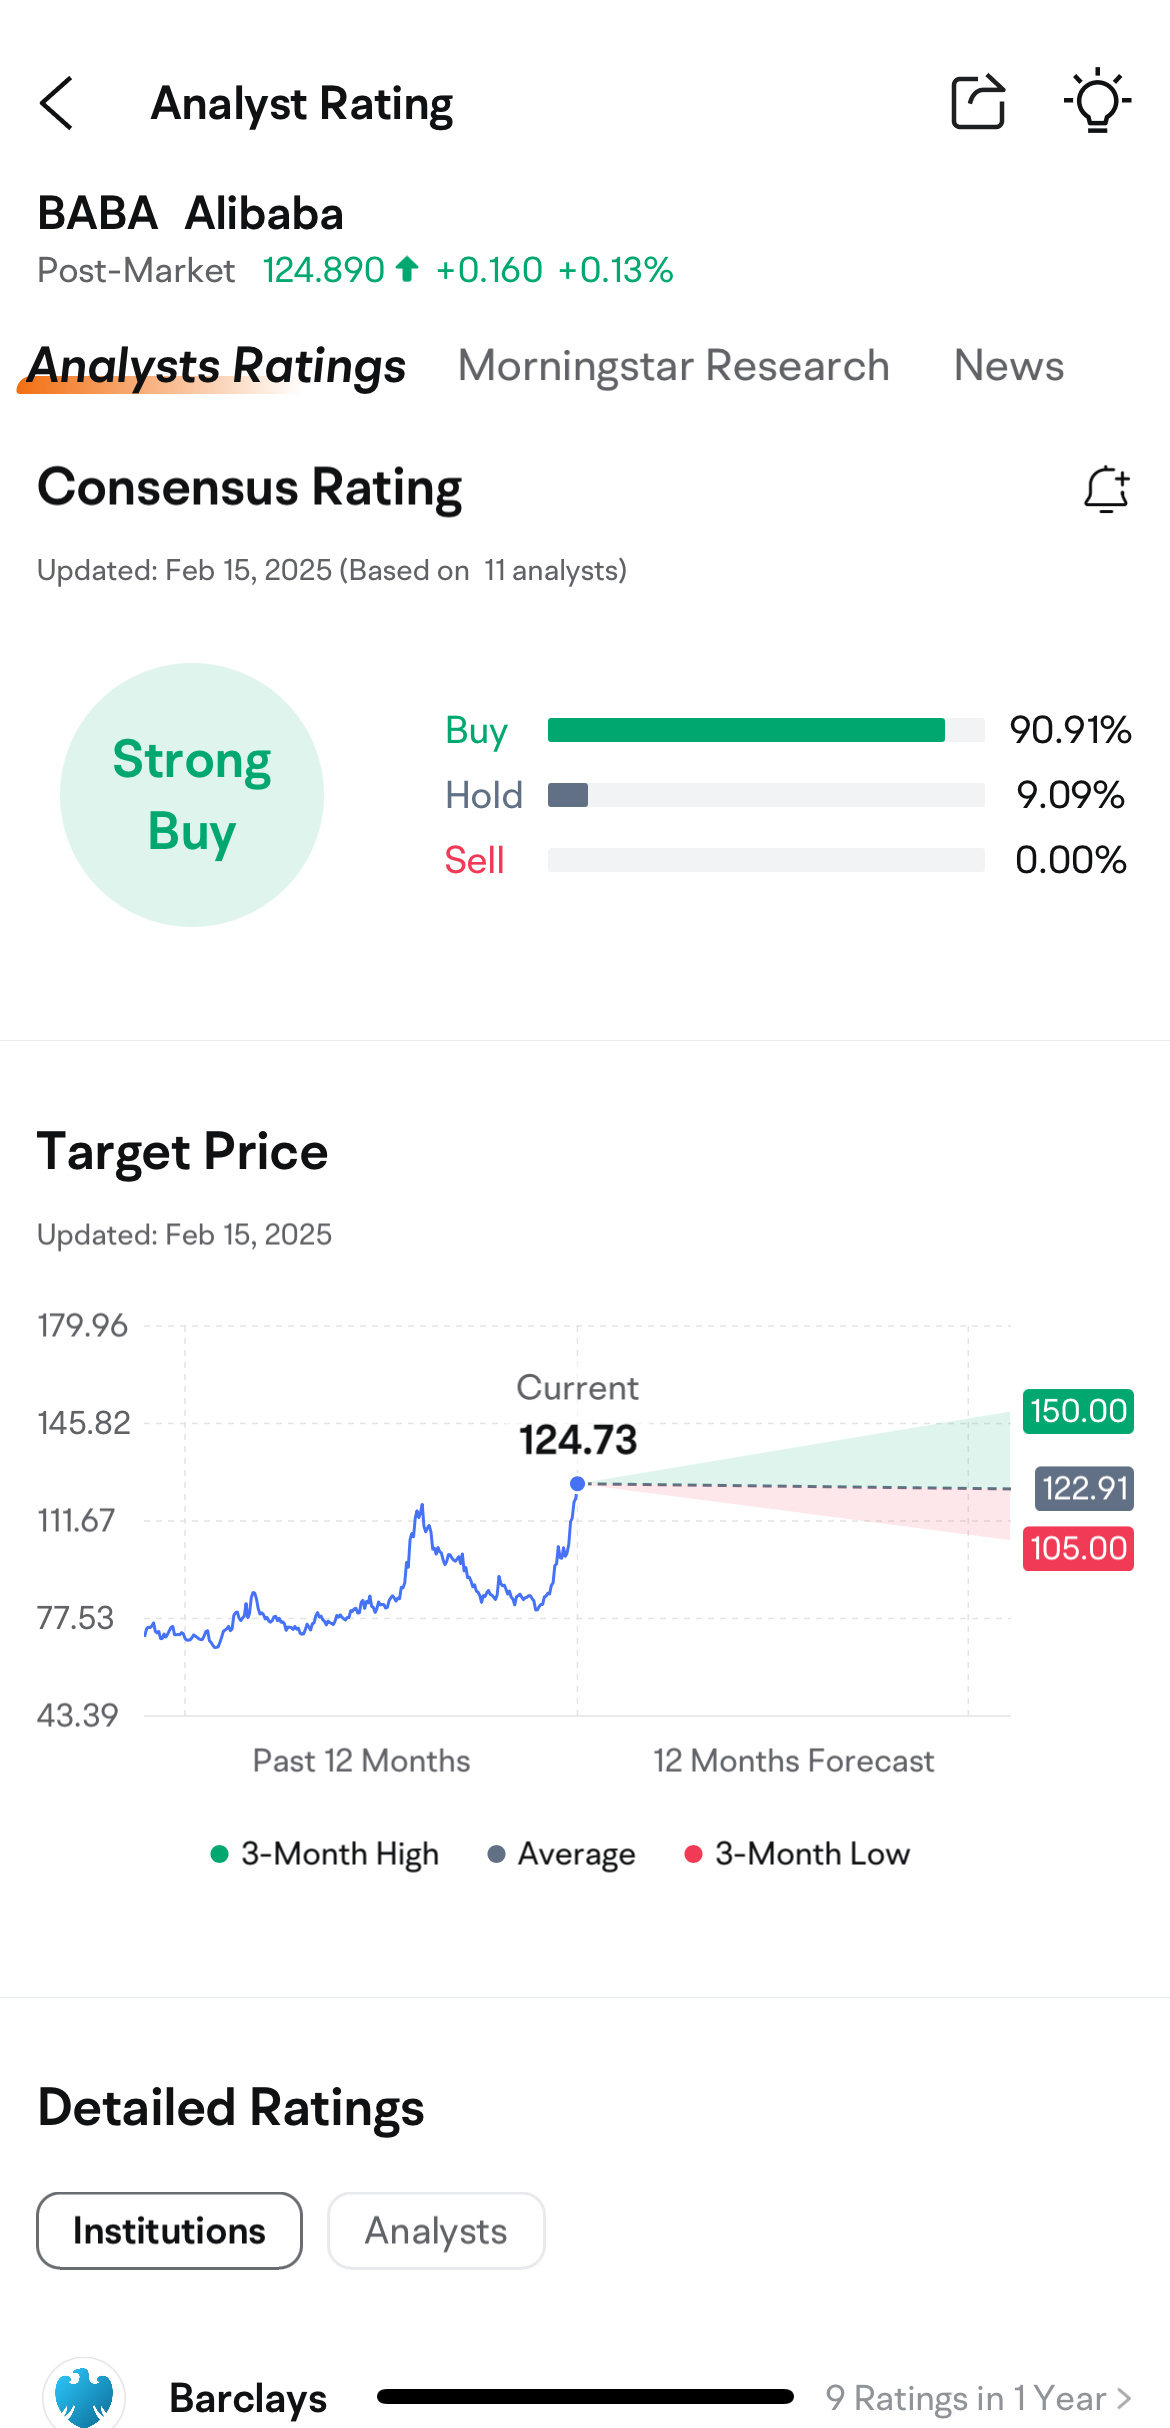1170x2428 pixels.
Task: Tap the 3-Month Low legend dot
Action: pos(693,1854)
